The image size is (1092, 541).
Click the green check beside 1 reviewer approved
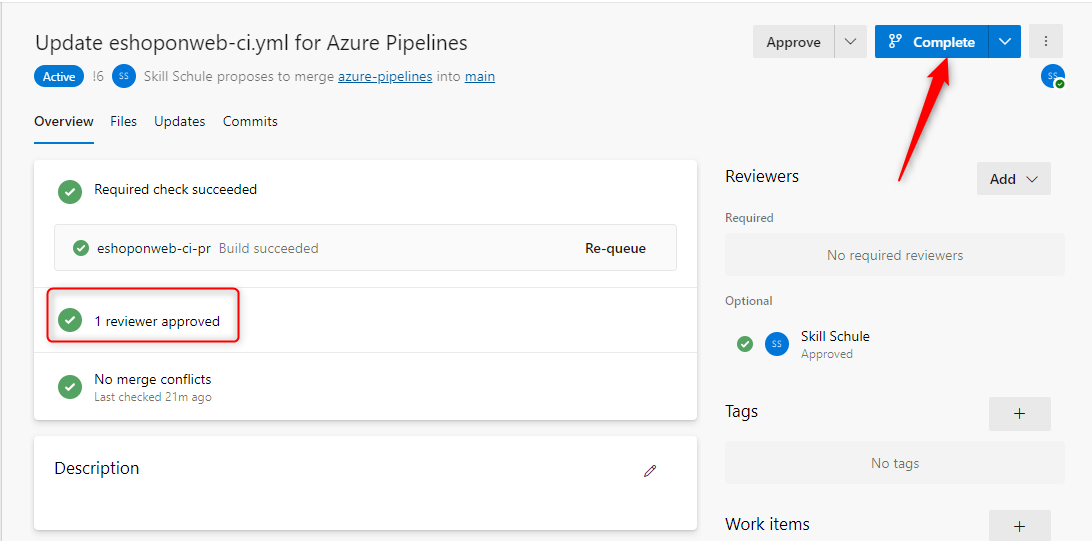[69, 321]
